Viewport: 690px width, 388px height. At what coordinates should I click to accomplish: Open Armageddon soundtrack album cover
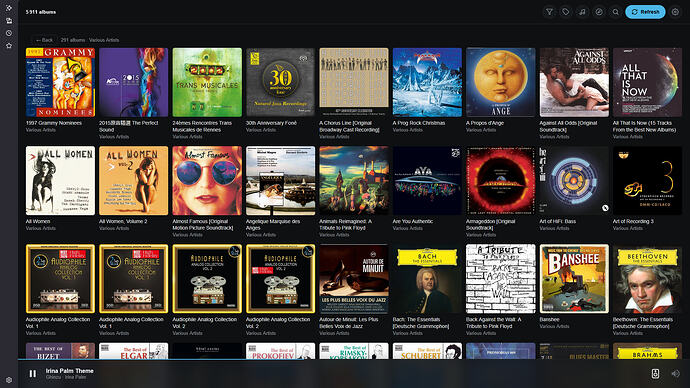click(501, 180)
